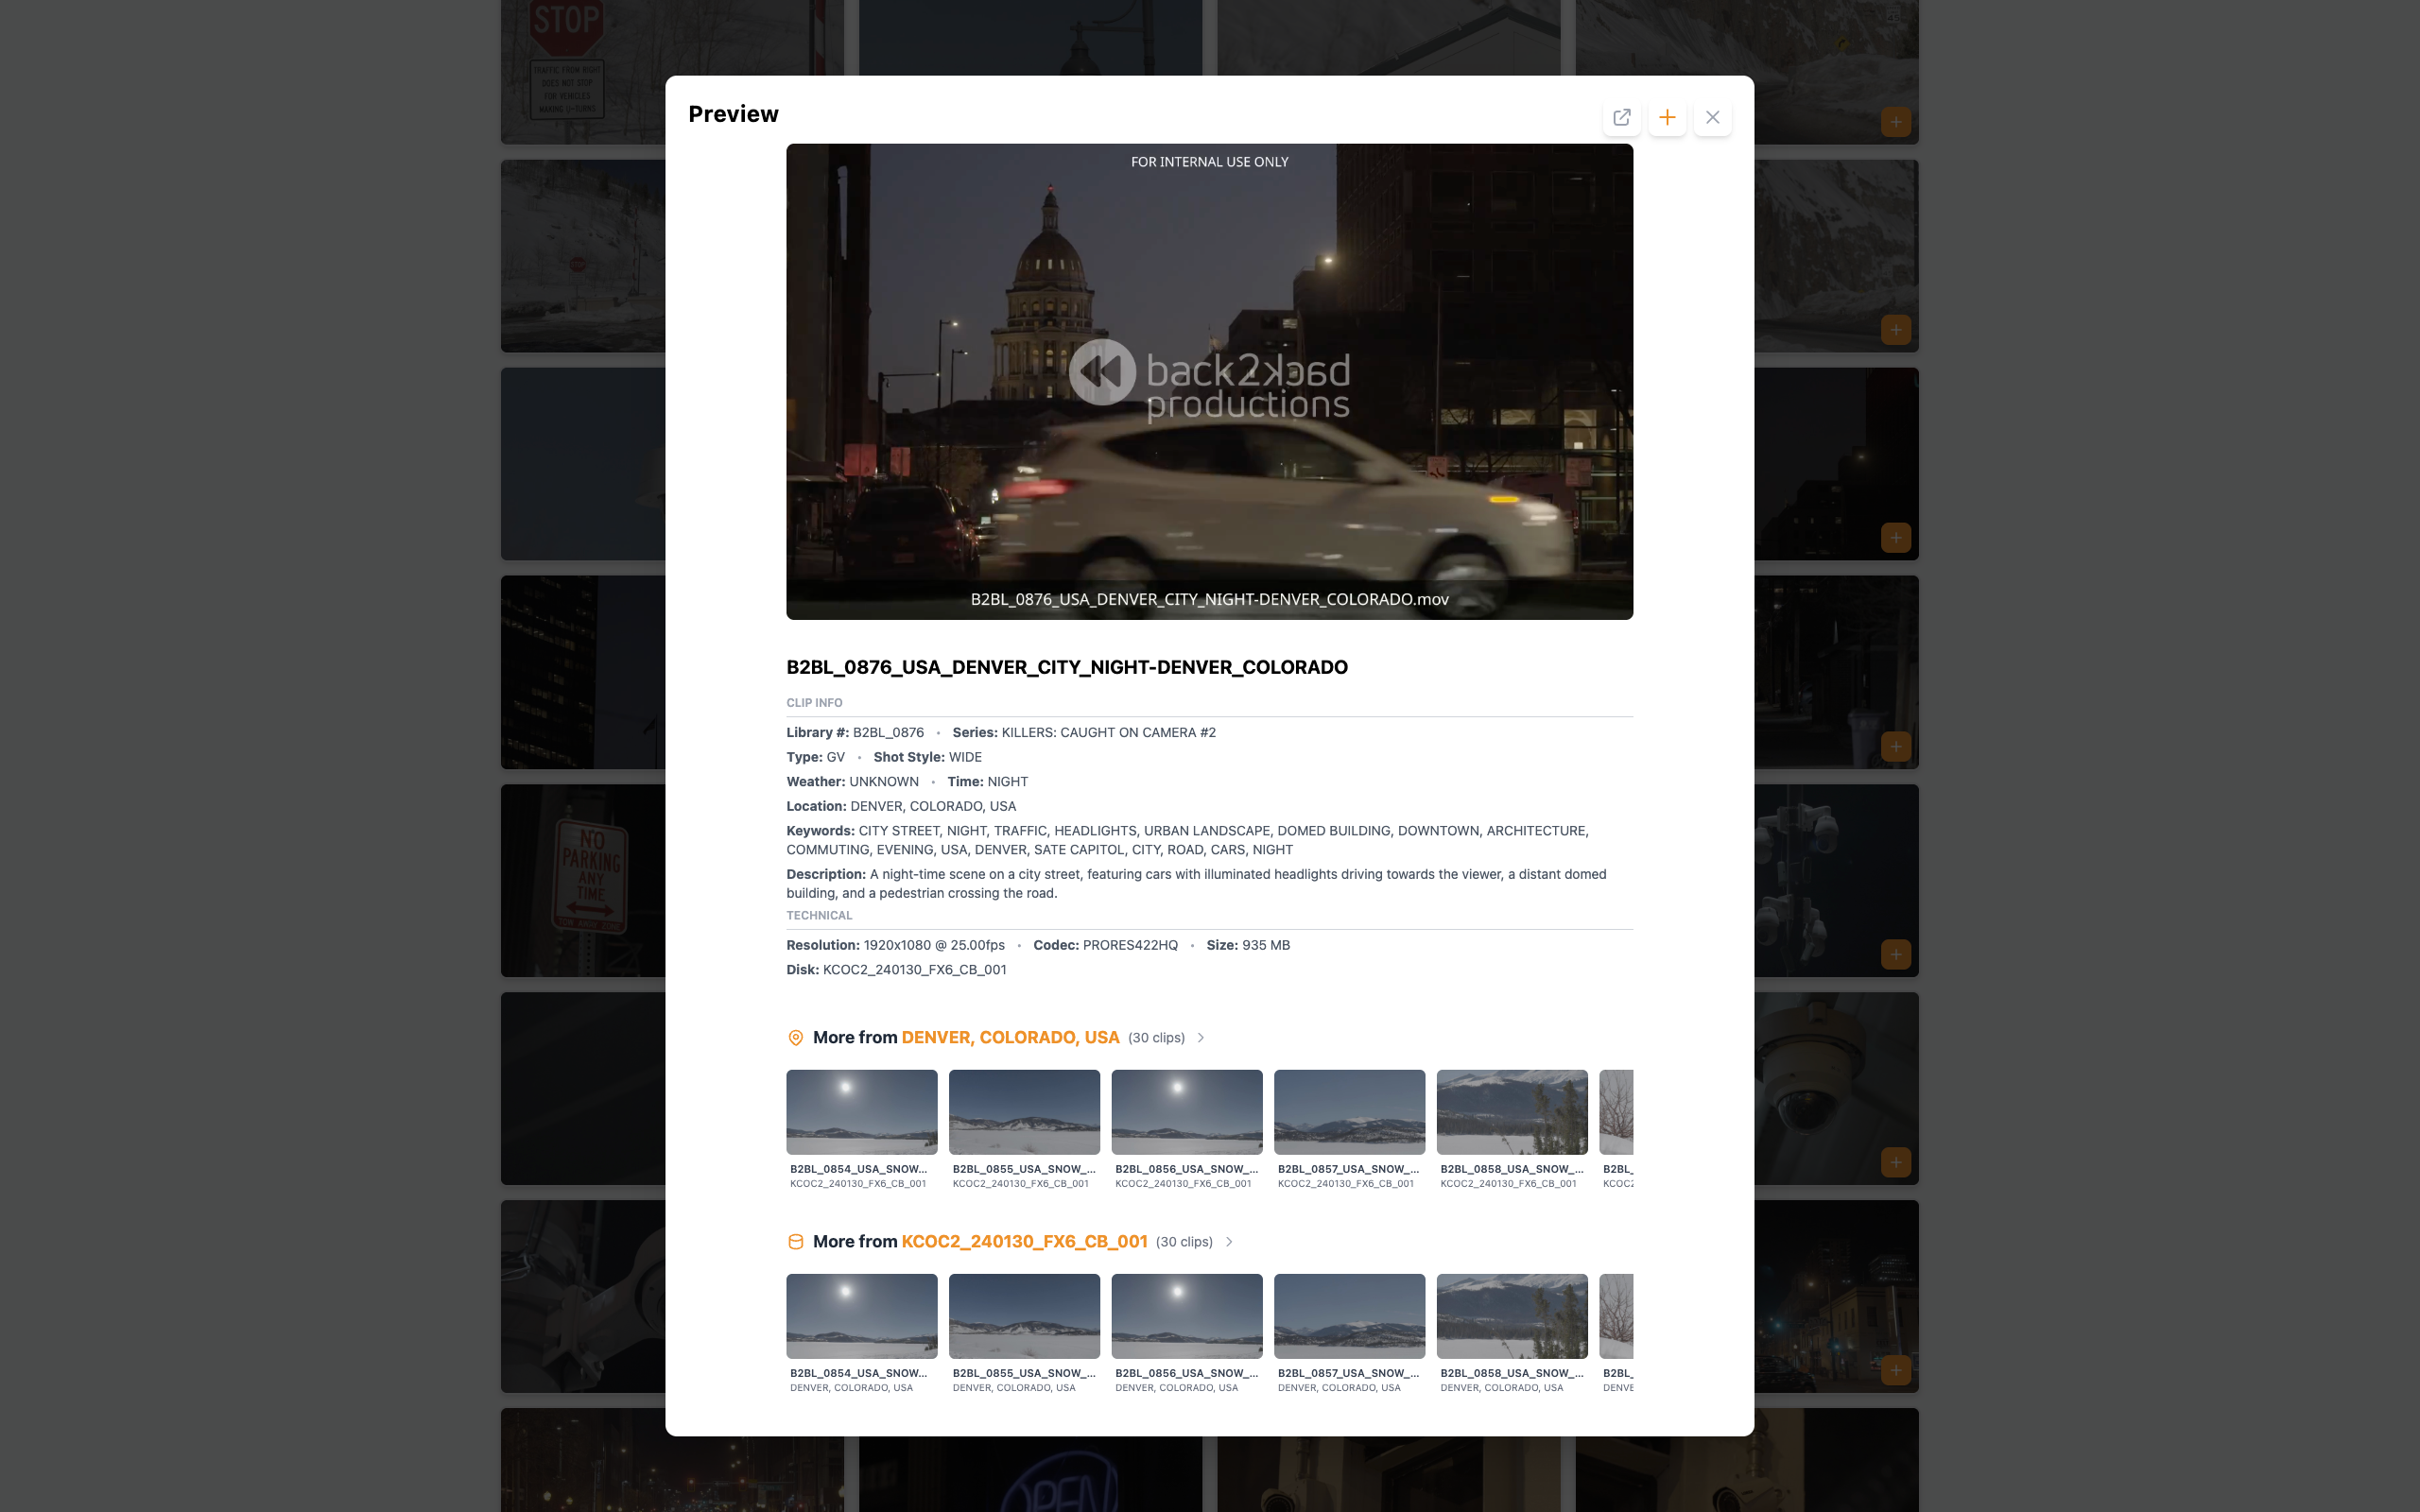Open the KCOC2_240130_FX6_CB_001 disk link

[x=1024, y=1242]
